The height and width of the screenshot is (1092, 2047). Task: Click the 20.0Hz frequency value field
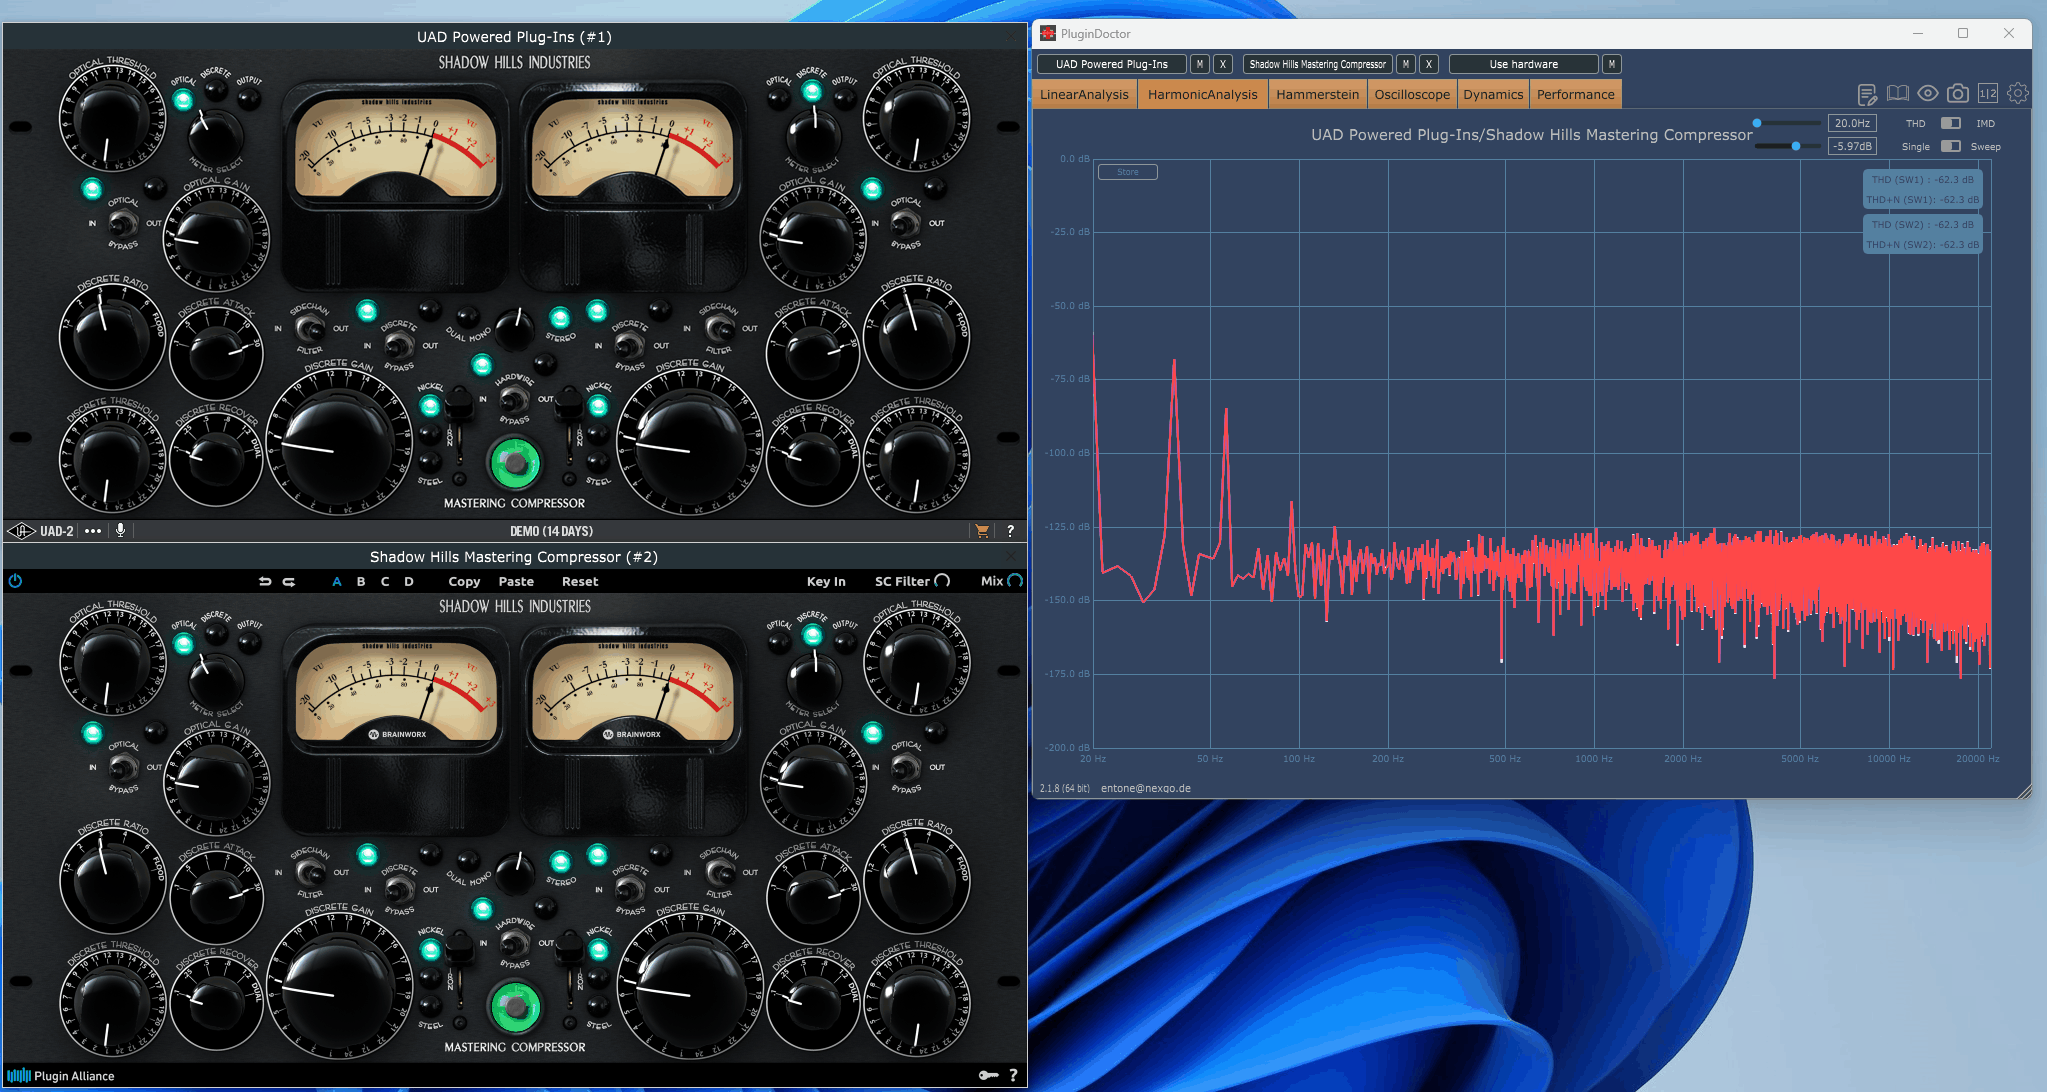pos(1852,123)
